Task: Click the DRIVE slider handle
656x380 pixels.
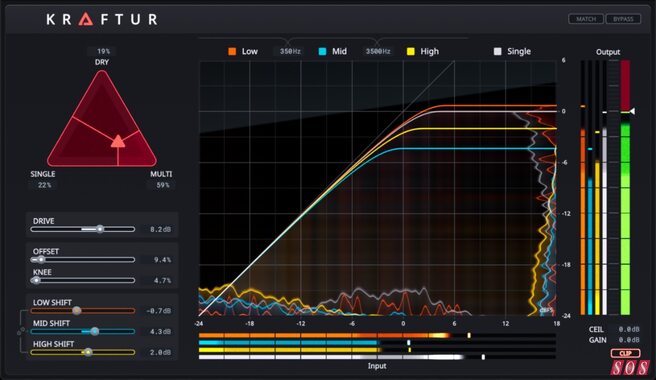Action: (x=100, y=229)
